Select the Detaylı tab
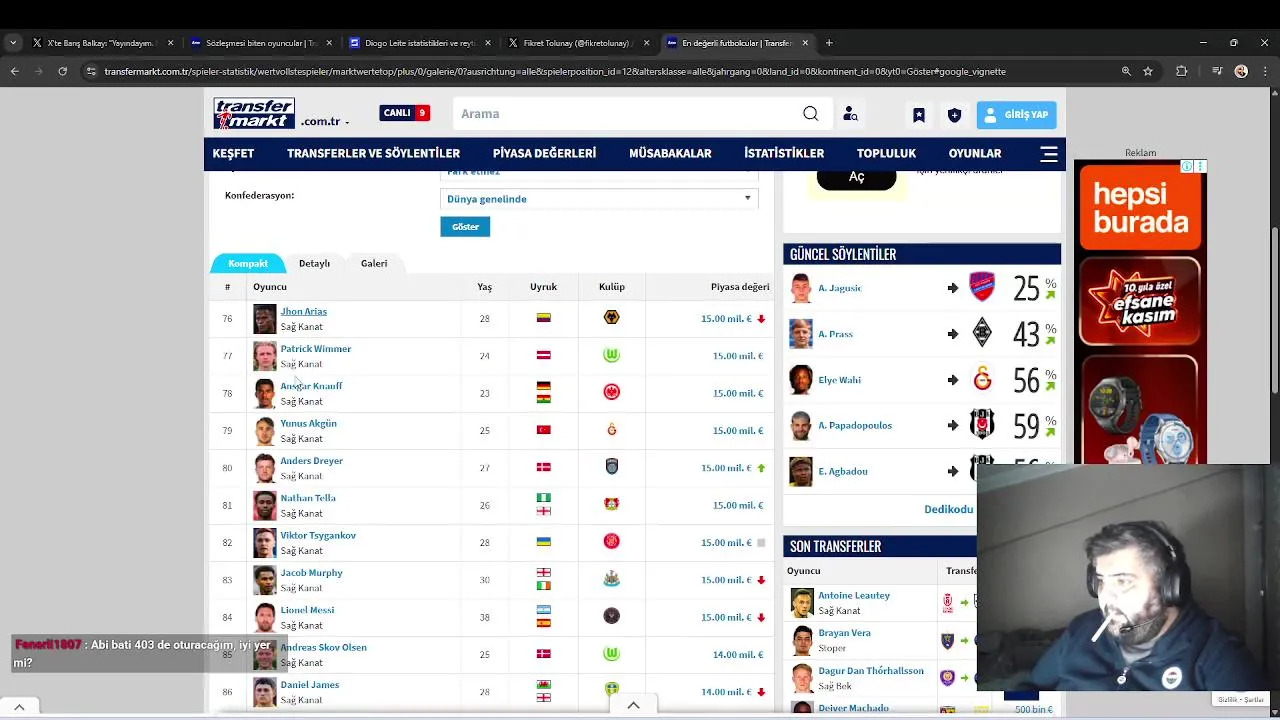The height and width of the screenshot is (720, 1280). pyautogui.click(x=314, y=263)
